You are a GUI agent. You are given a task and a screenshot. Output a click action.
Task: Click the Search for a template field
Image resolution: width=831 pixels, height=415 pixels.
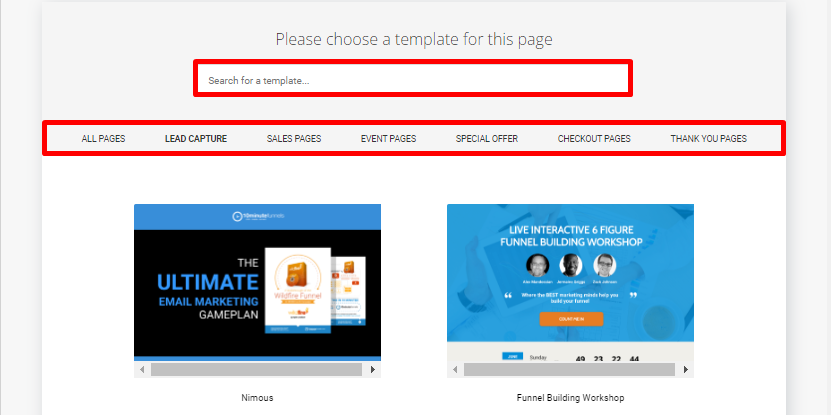pos(413,81)
